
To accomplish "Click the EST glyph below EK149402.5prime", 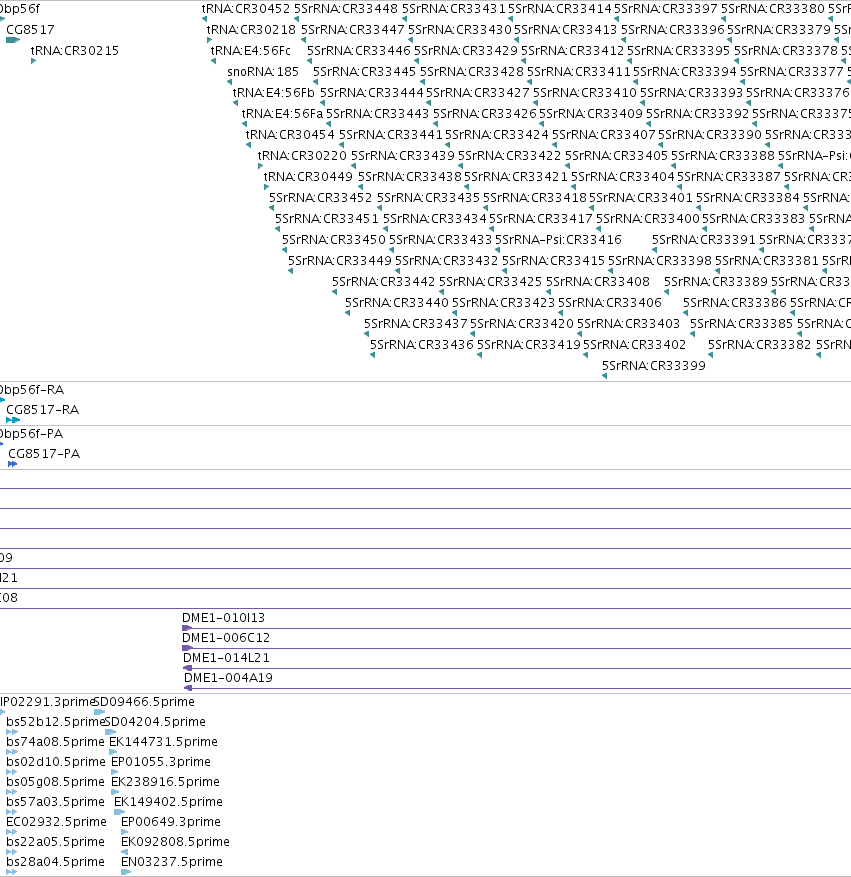I will pyautogui.click(x=119, y=812).
